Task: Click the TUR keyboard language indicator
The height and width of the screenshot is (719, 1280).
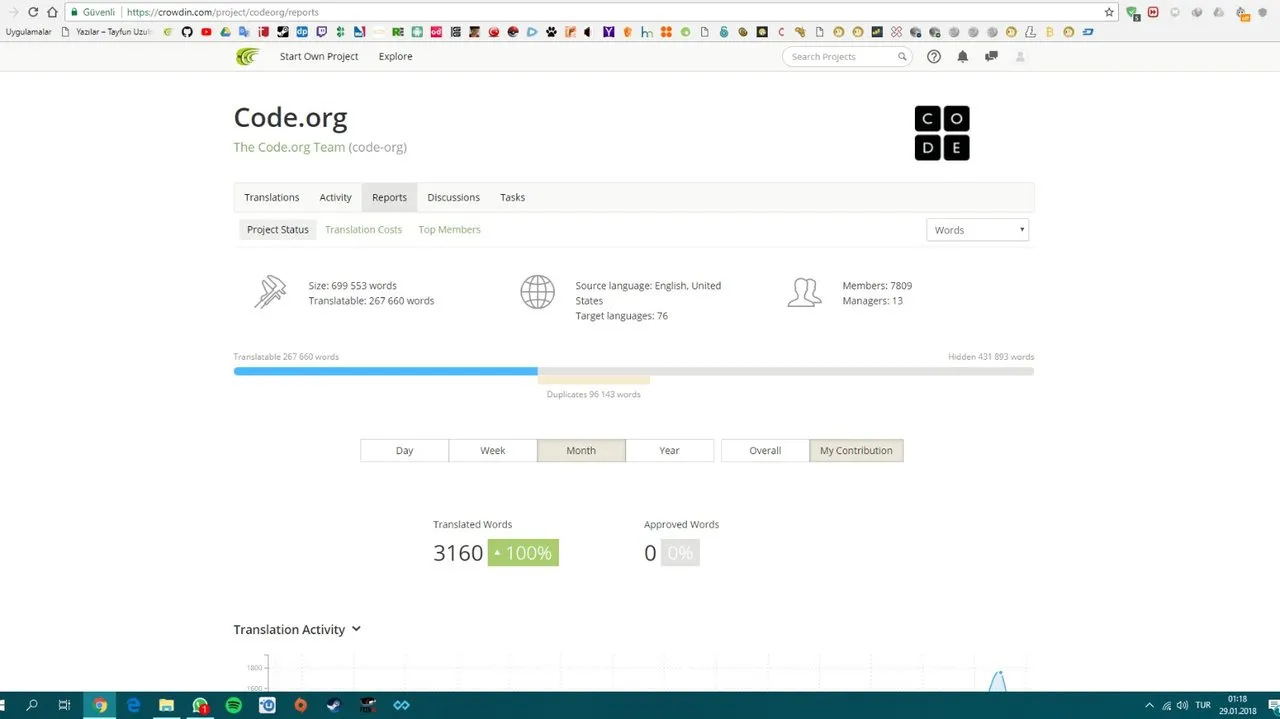Action: pos(1203,705)
